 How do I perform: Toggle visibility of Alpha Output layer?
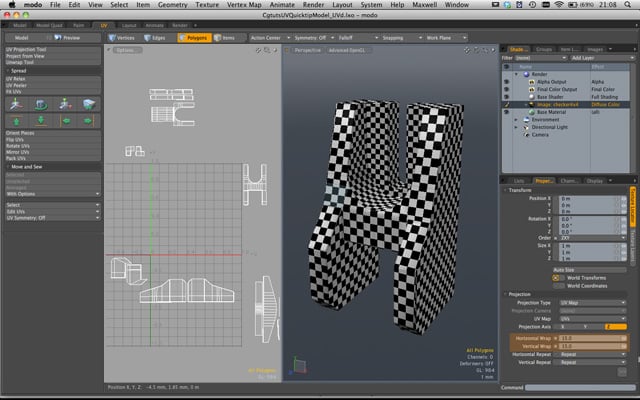coord(504,82)
